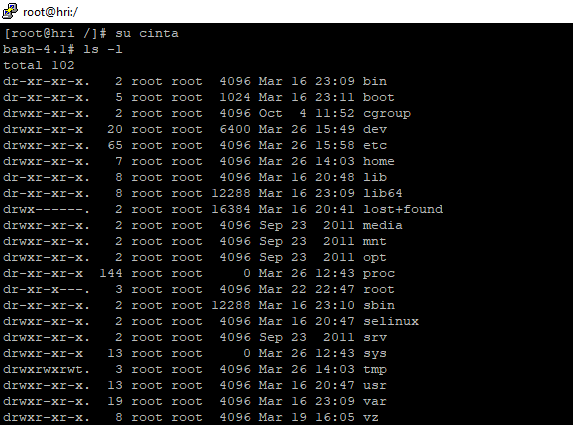Image resolution: width=573 pixels, height=425 pixels.
Task: Click the time 23:10 in sbin row
Action: 335,305
